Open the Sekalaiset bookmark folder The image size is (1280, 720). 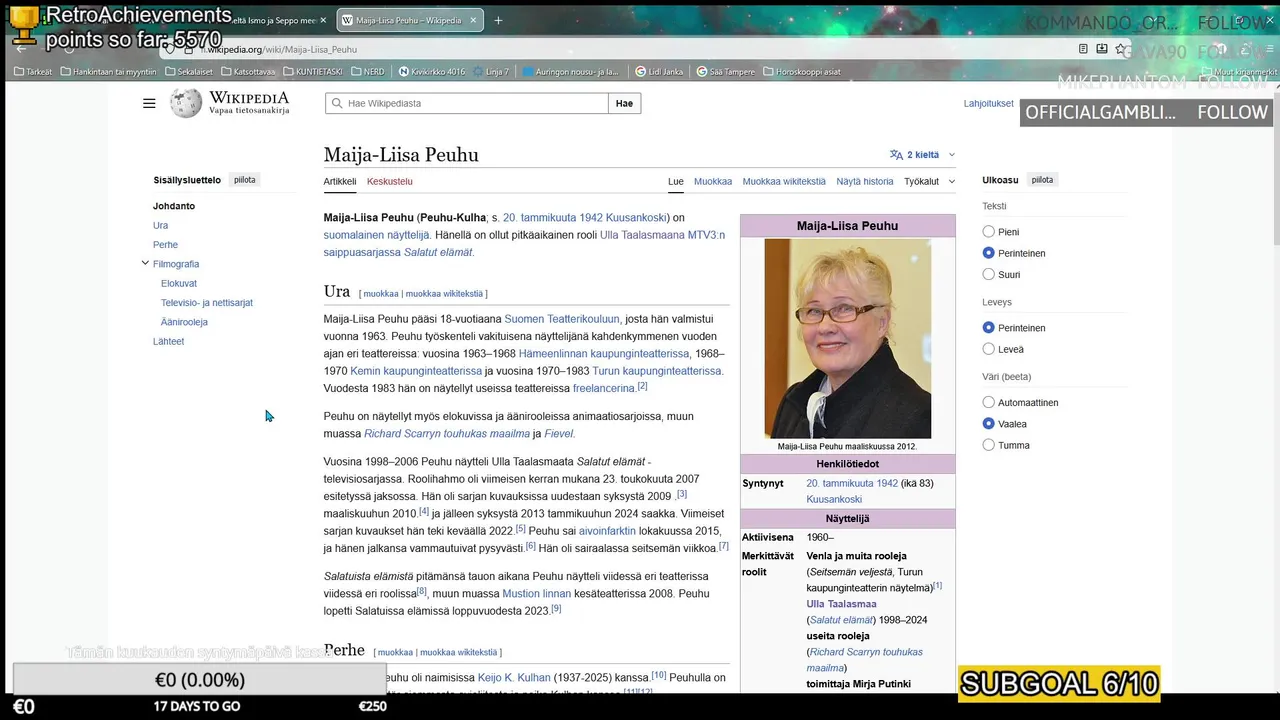click(x=189, y=71)
